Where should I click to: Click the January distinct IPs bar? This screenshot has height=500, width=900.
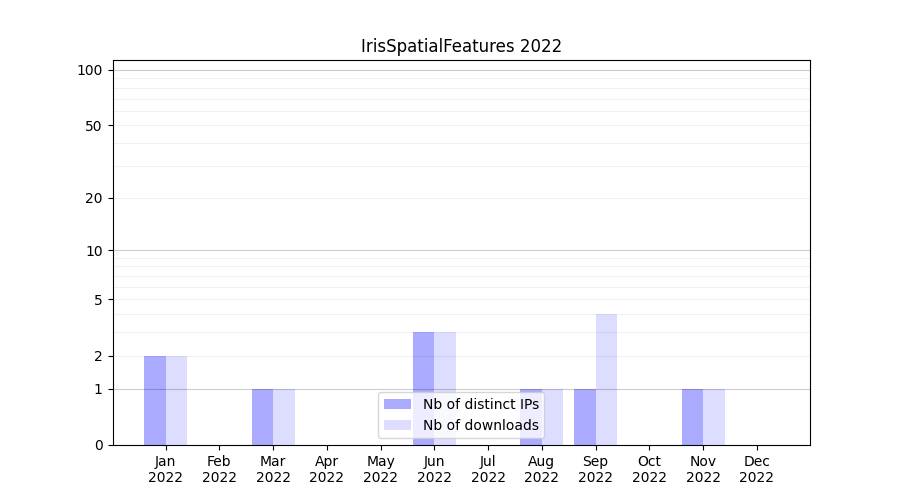tap(155, 400)
